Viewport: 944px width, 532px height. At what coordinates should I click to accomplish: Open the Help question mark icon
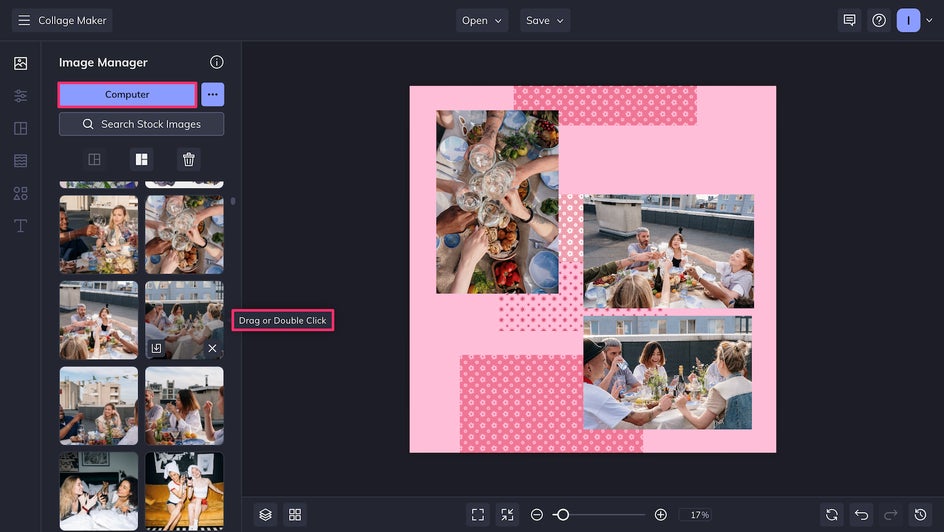[x=879, y=20]
